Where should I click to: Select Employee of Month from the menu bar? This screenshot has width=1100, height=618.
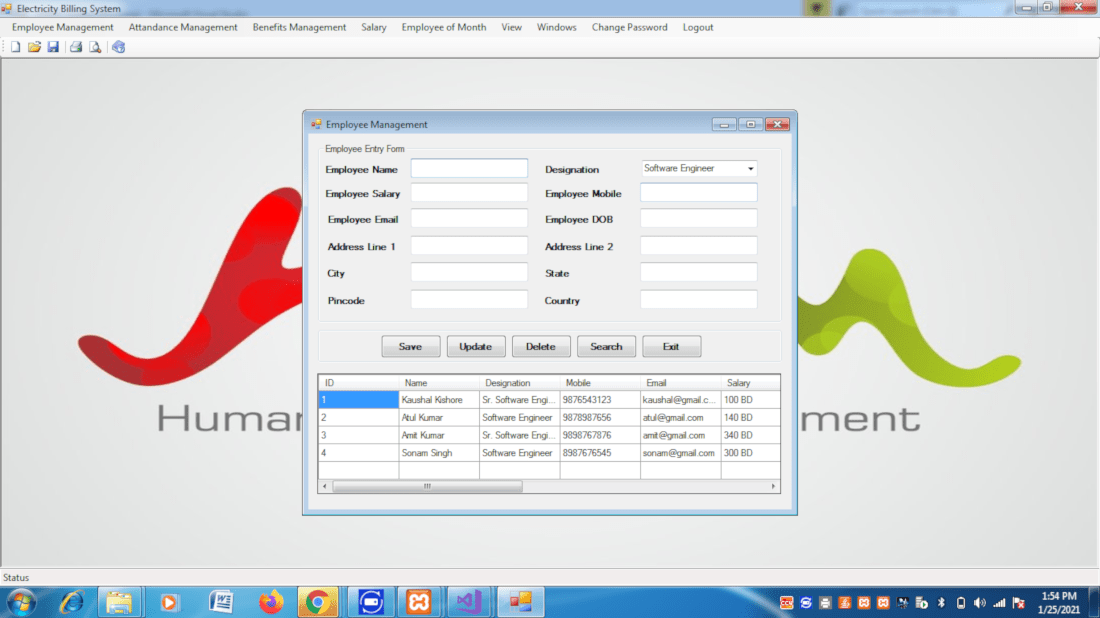point(443,27)
